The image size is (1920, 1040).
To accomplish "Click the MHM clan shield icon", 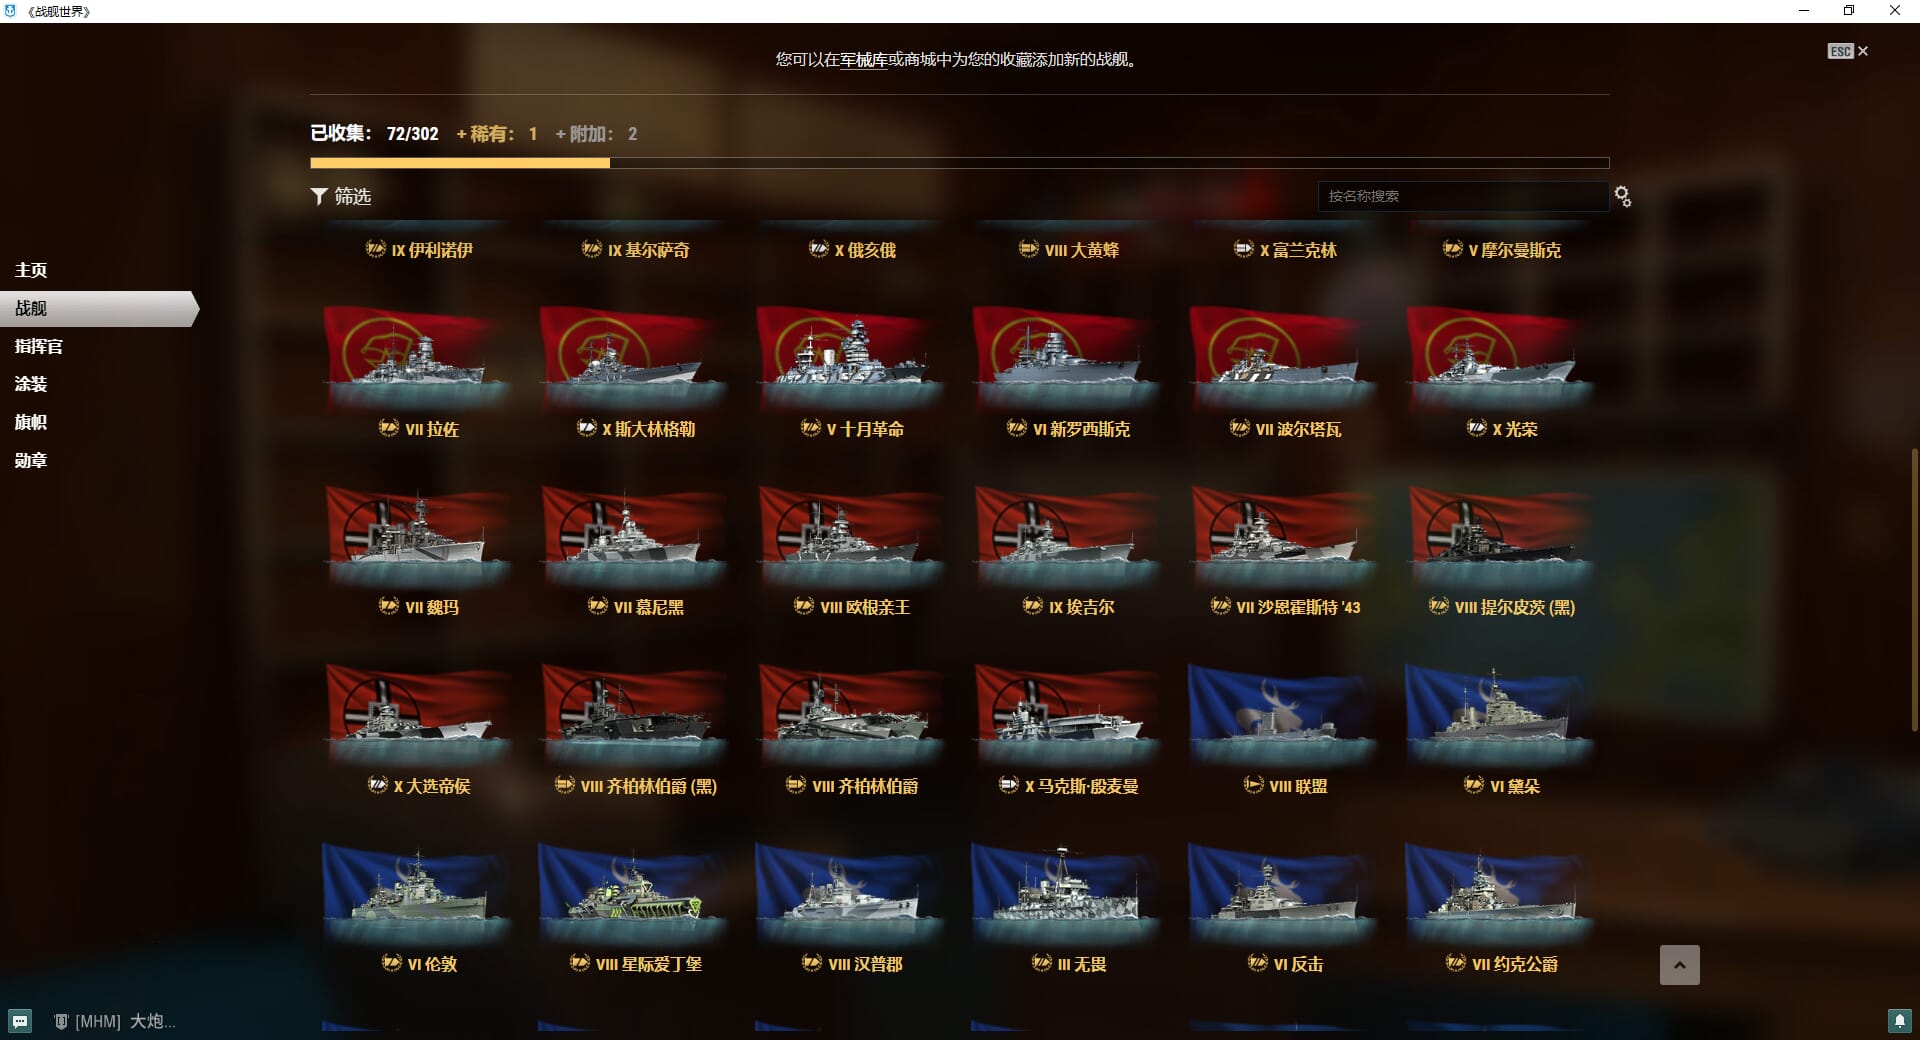I will [x=61, y=1021].
